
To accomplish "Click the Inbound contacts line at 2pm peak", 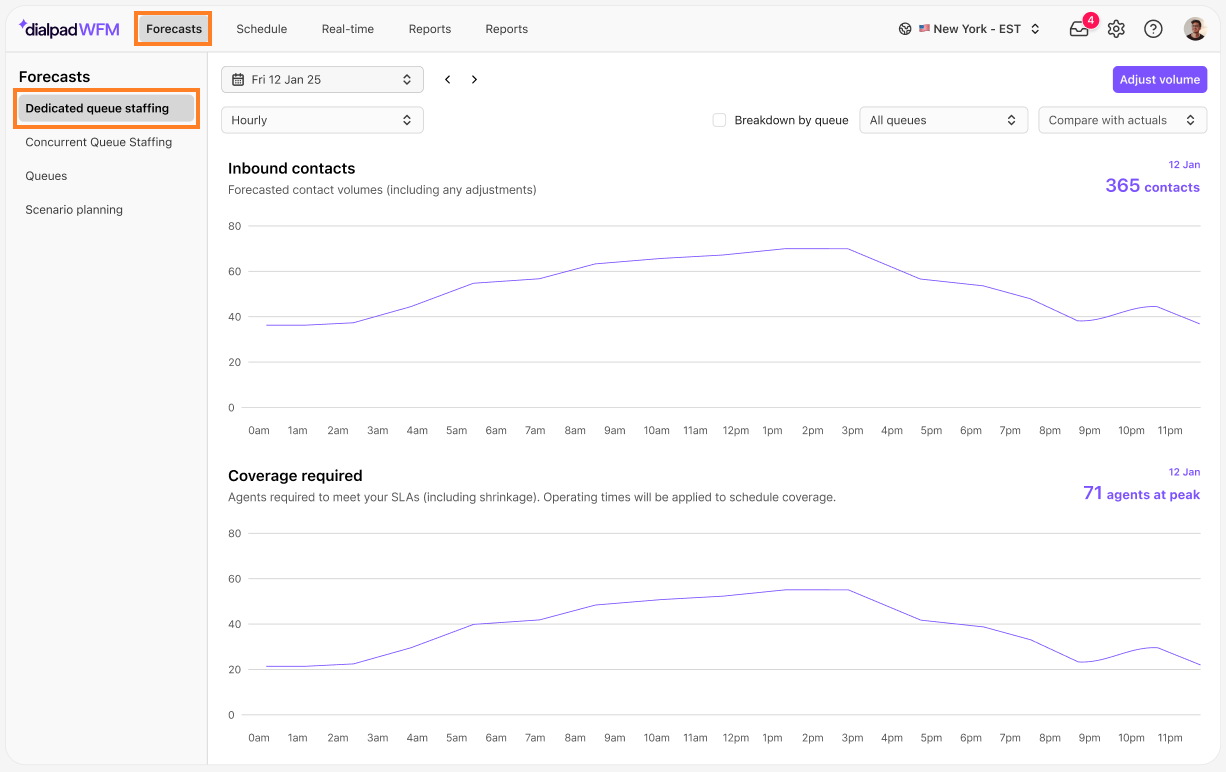I will coord(812,249).
